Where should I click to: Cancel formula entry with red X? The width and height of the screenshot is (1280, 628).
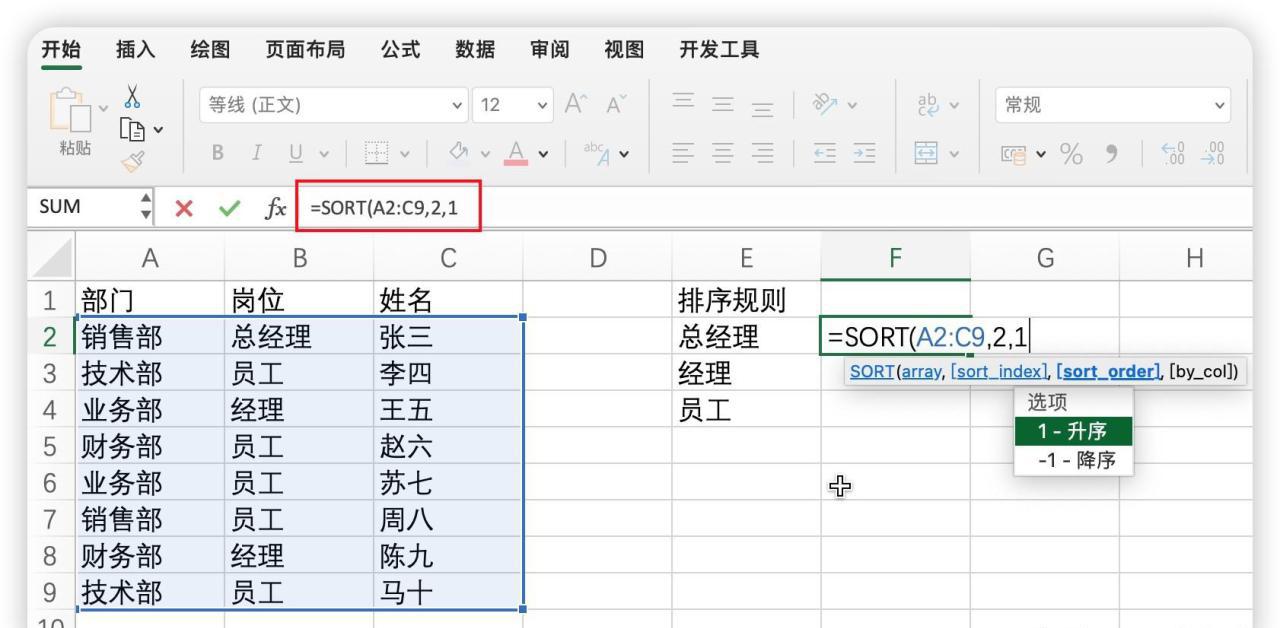point(184,210)
